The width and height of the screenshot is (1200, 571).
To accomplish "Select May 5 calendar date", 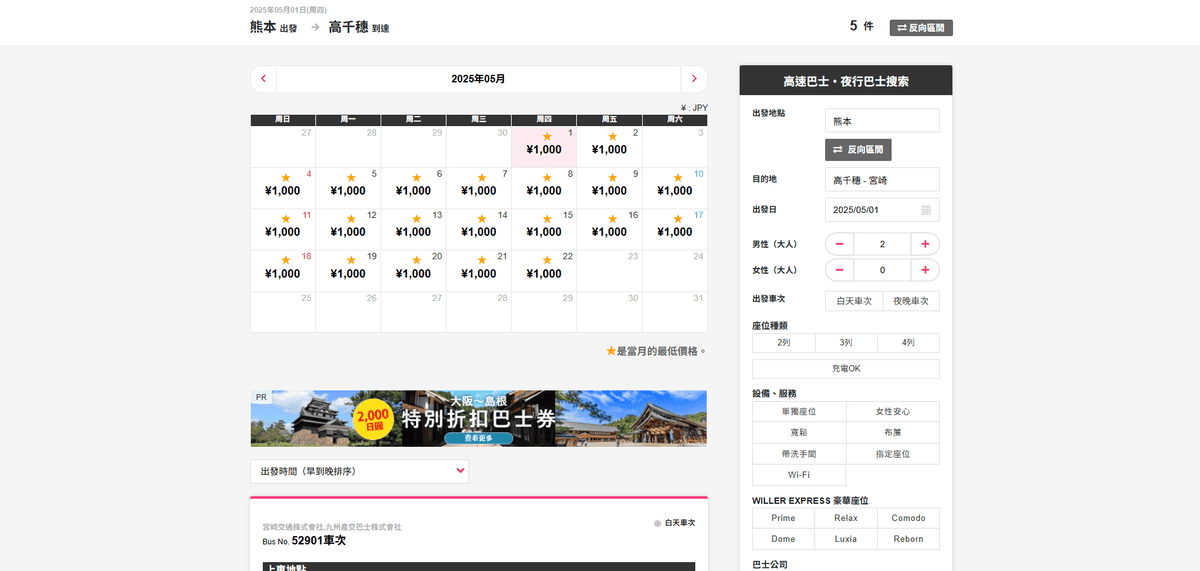I will pos(348,188).
